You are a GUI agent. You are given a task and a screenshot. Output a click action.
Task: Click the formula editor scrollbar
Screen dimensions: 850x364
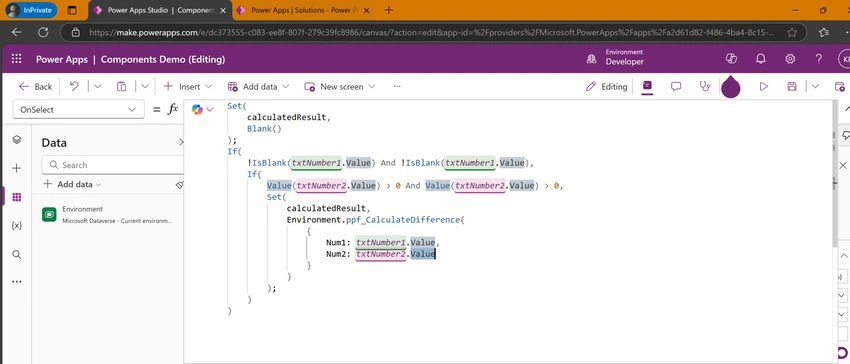[x=834, y=174]
